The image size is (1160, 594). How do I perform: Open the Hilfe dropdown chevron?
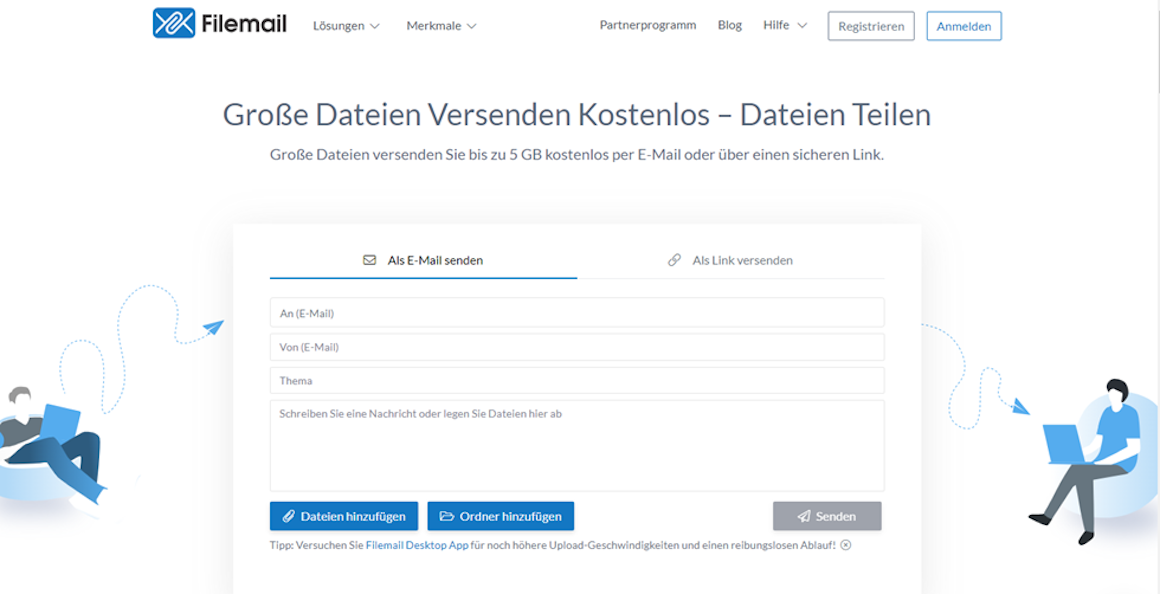click(804, 26)
